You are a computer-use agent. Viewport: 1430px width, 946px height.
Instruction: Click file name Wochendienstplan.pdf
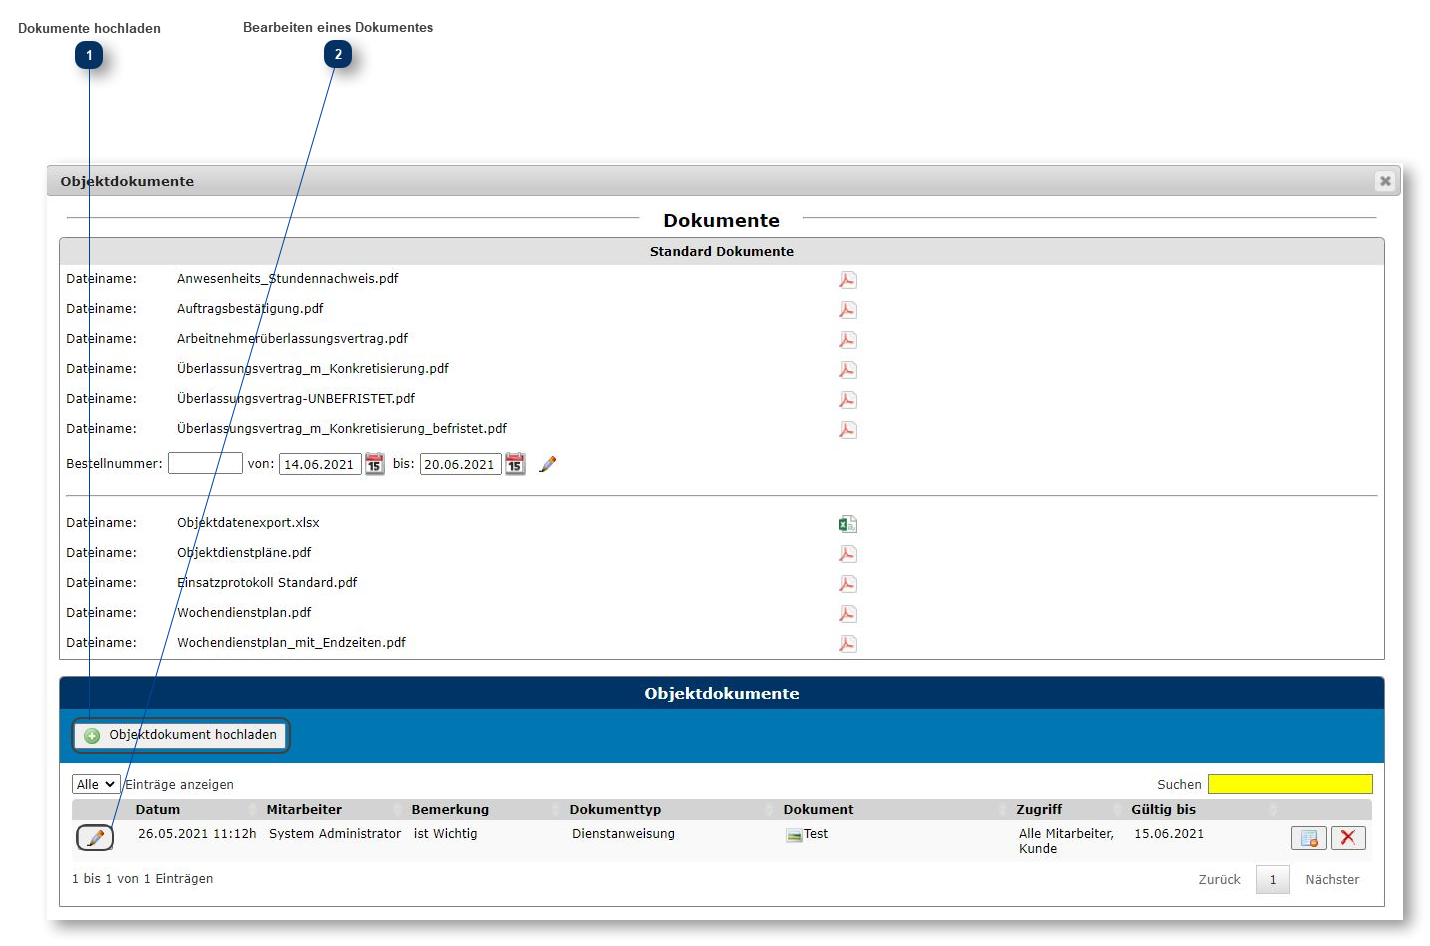click(244, 613)
